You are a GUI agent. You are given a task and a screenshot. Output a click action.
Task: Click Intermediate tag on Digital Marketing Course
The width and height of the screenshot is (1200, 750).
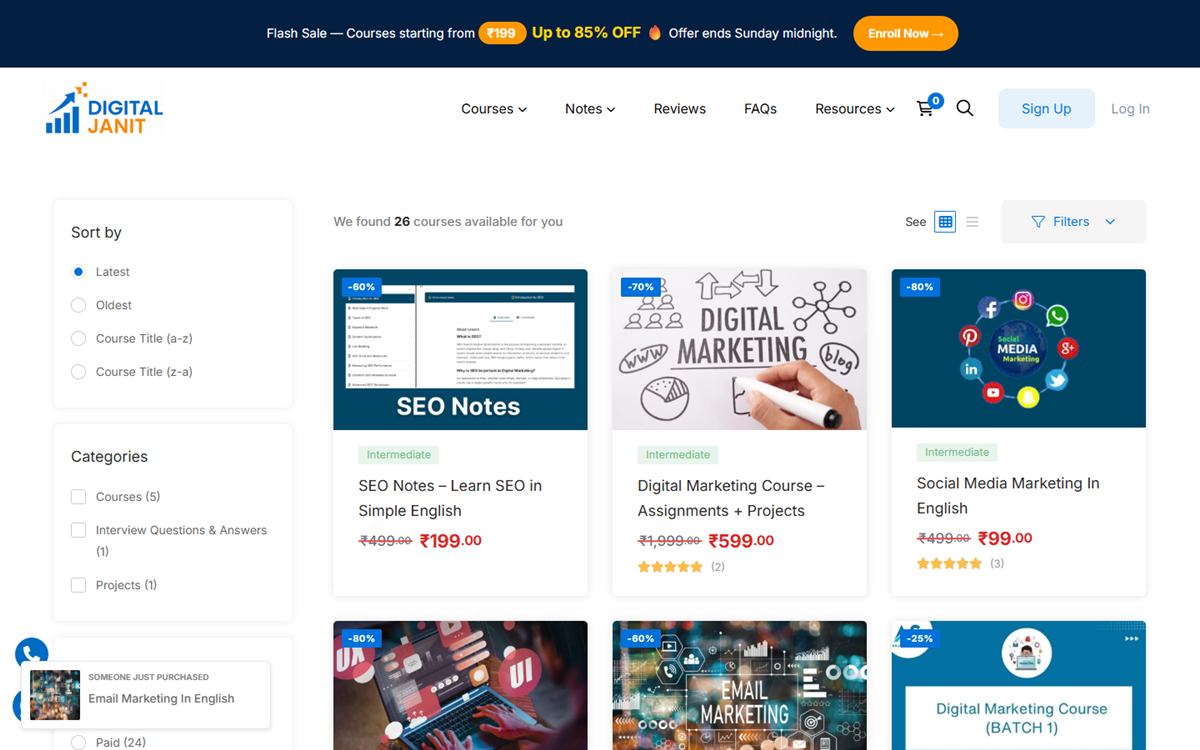pos(677,455)
